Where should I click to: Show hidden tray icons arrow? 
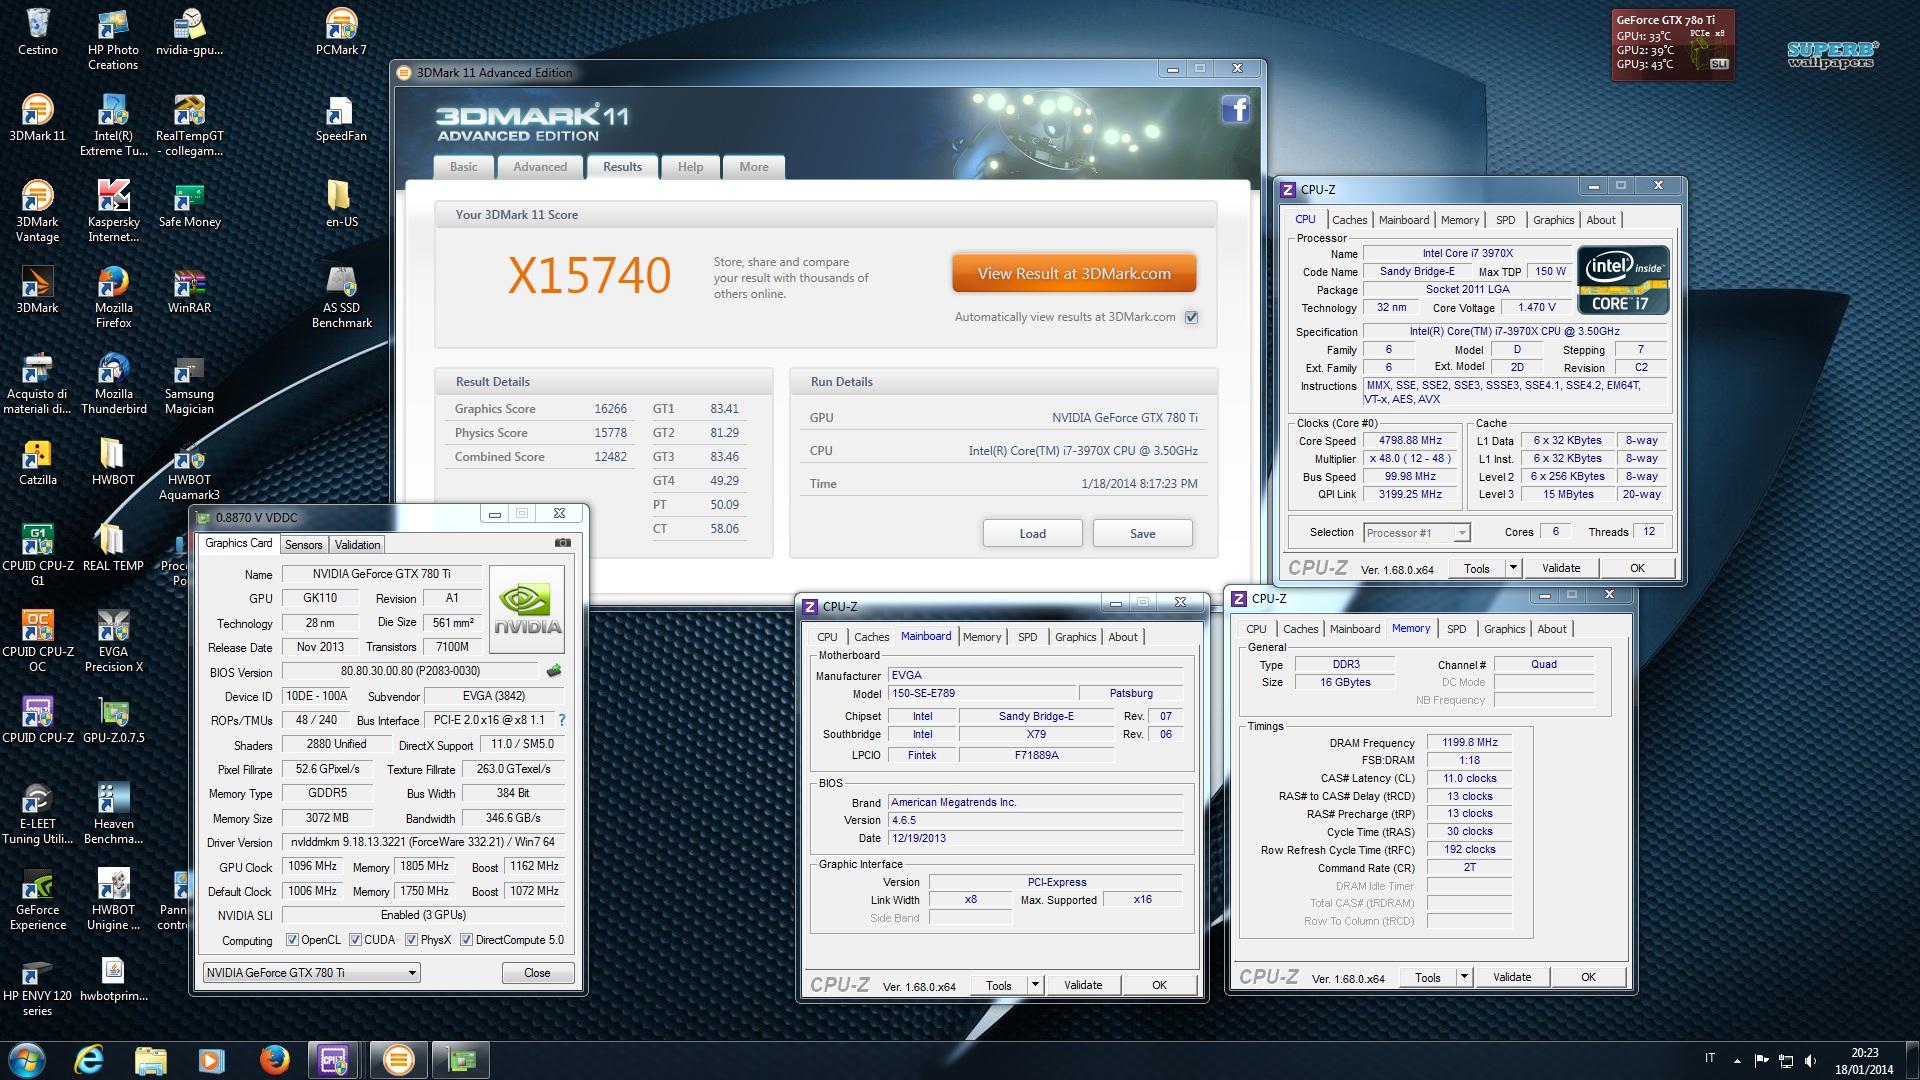[1737, 1060]
